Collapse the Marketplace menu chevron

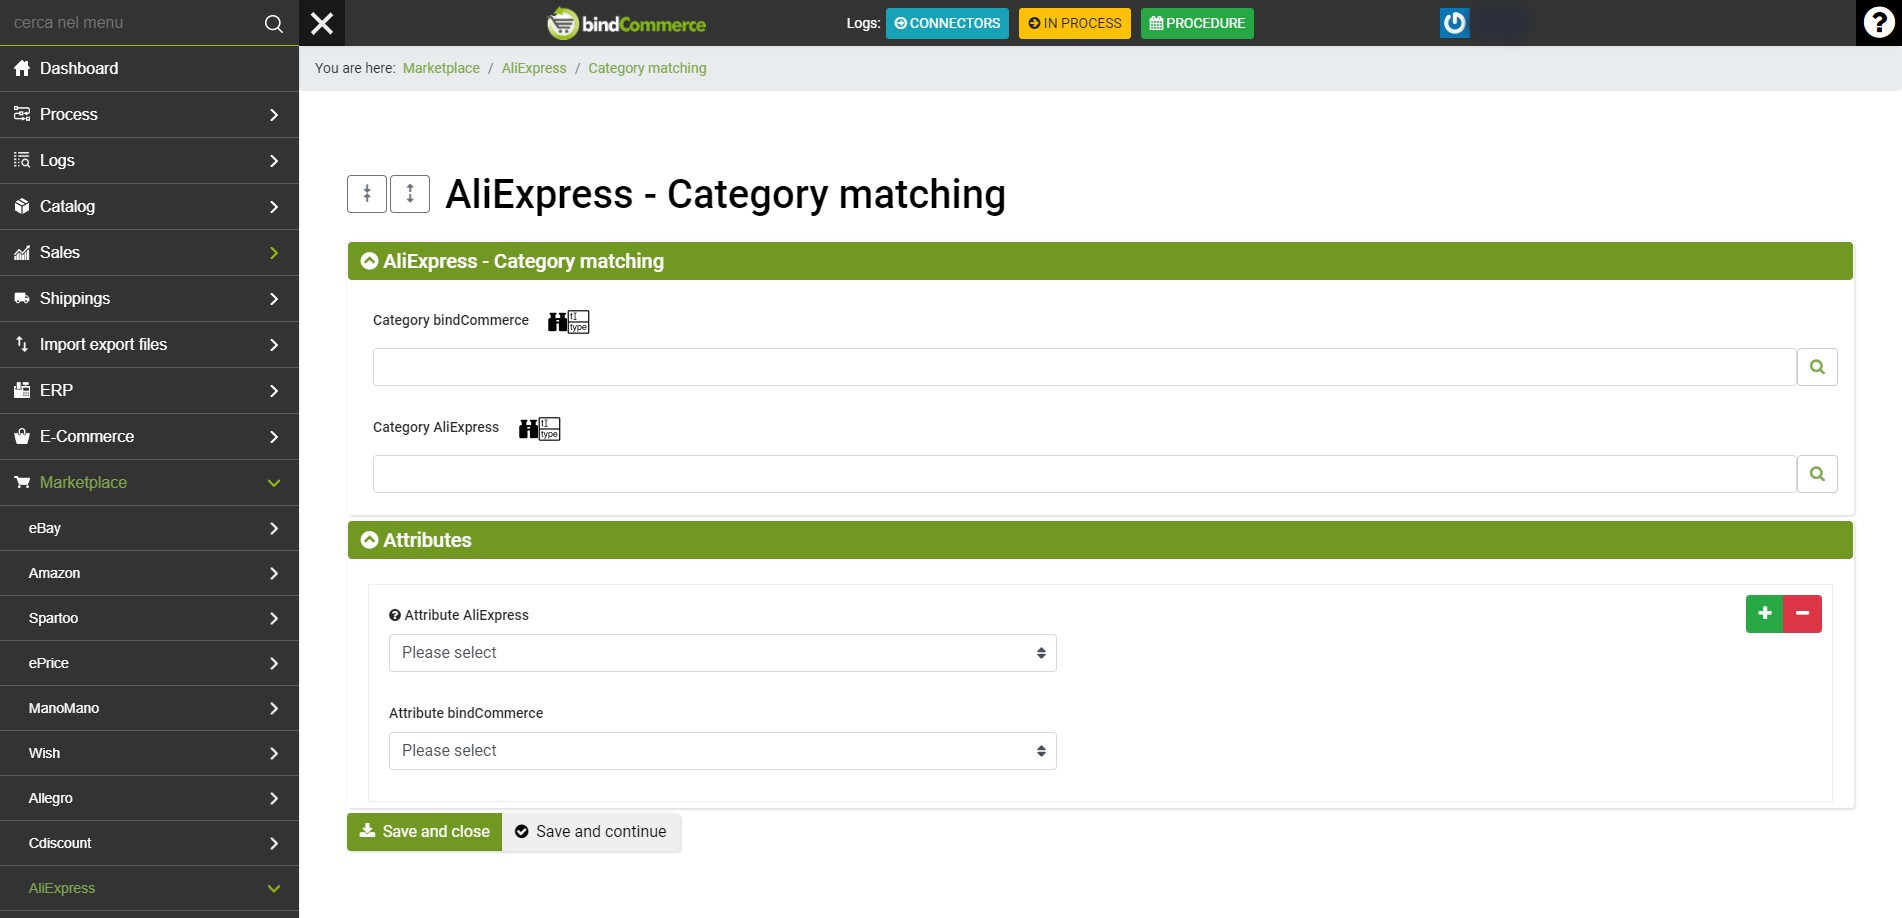pos(274,483)
